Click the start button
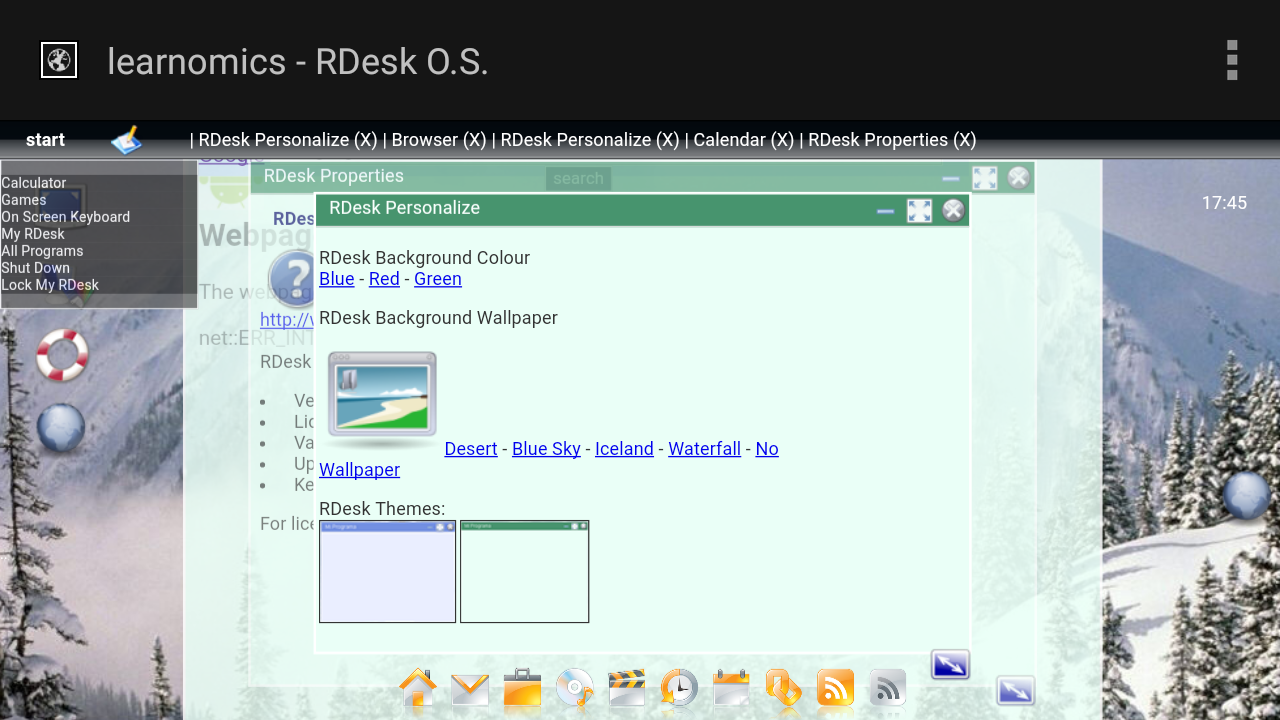 45,140
